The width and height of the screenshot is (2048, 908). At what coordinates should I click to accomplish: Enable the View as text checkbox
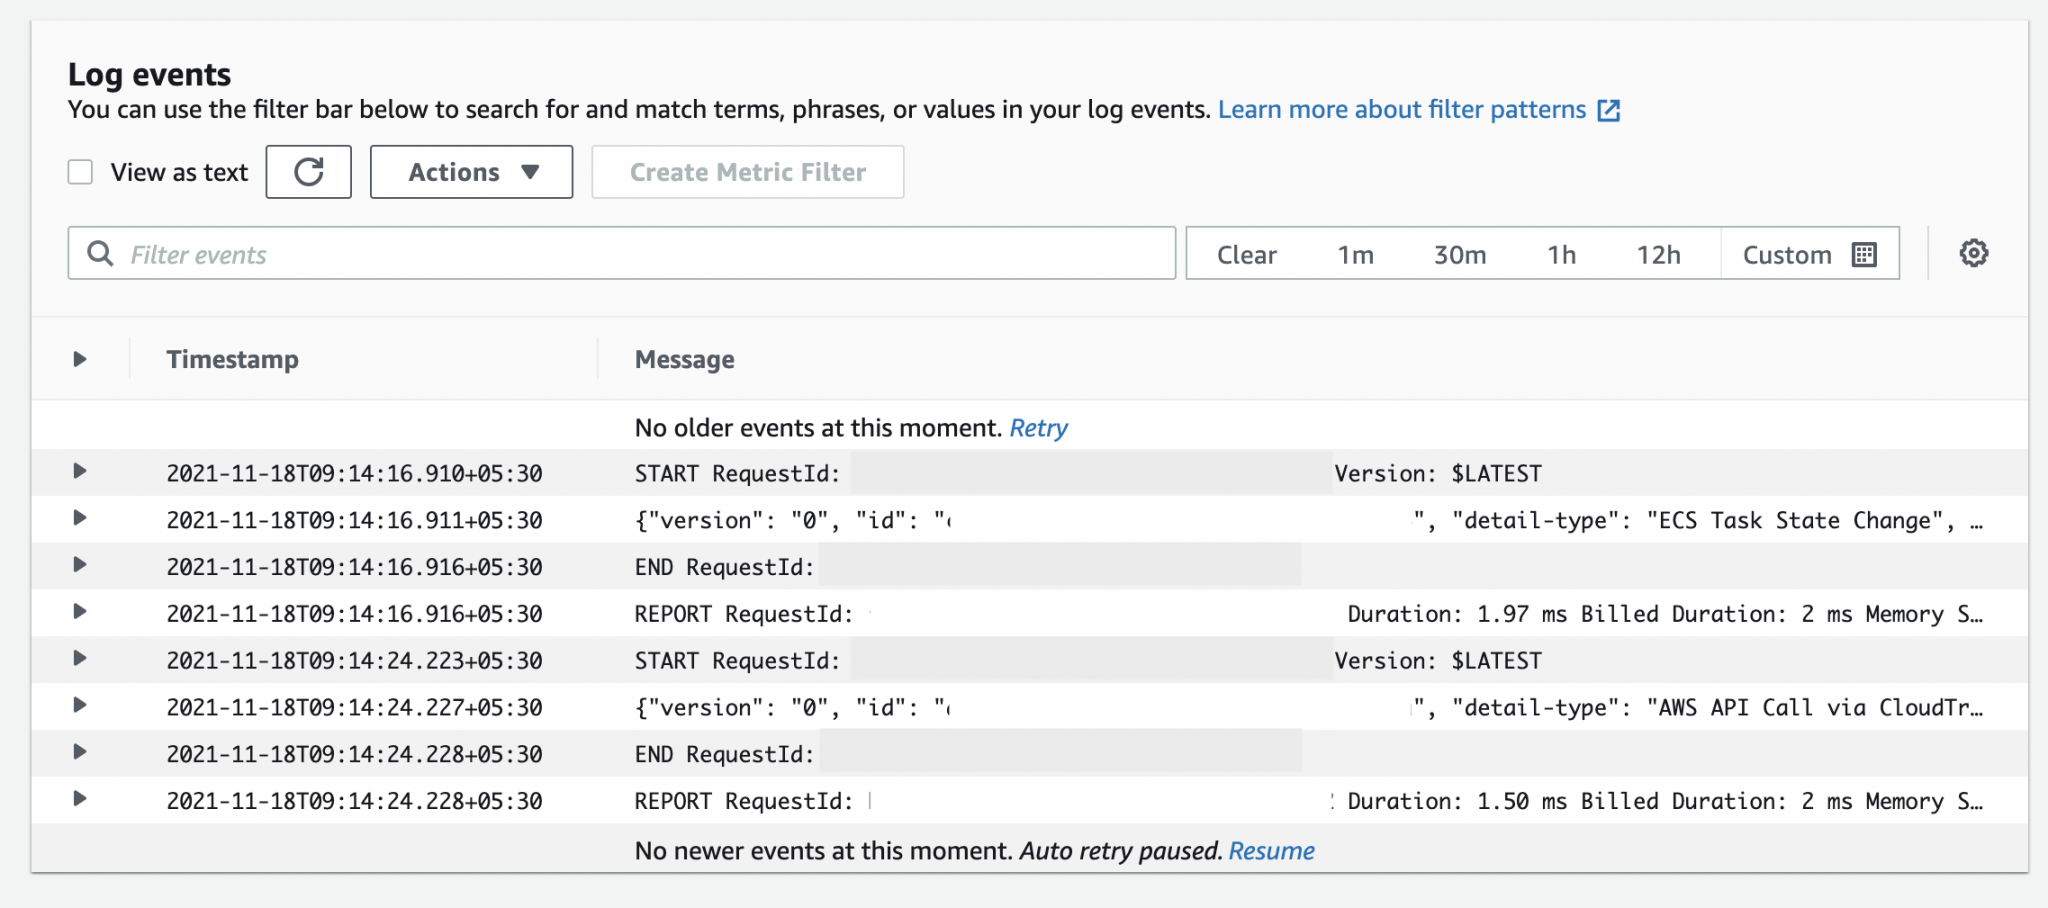80,171
